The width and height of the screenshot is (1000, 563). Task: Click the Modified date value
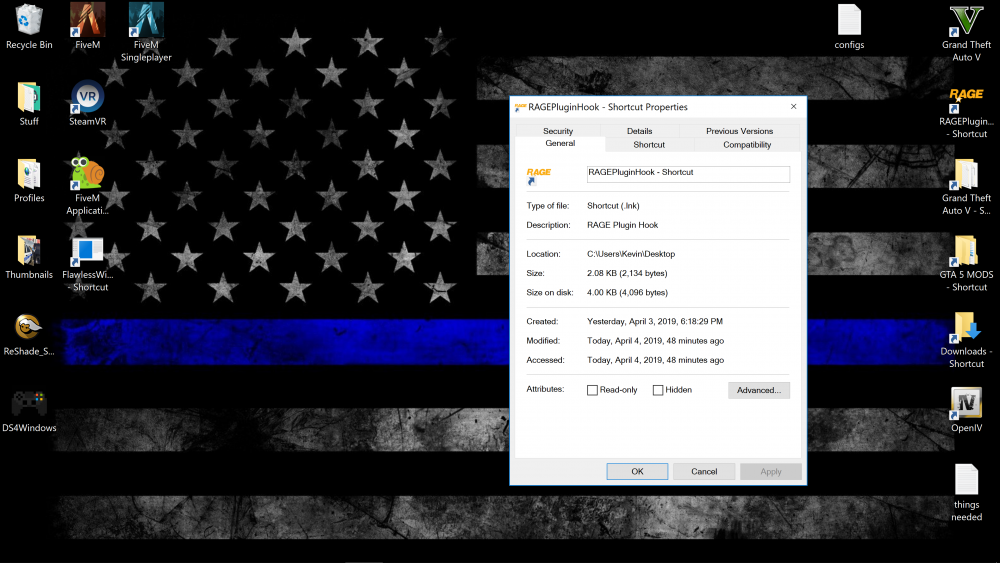click(x=655, y=340)
